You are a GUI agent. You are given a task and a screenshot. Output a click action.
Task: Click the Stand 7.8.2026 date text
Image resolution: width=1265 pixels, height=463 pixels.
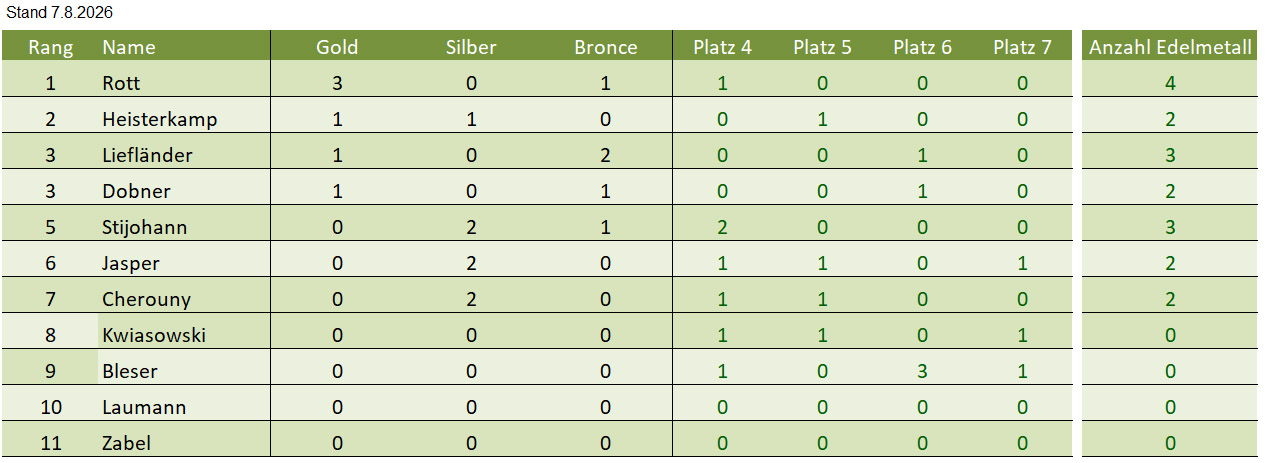click(x=60, y=13)
